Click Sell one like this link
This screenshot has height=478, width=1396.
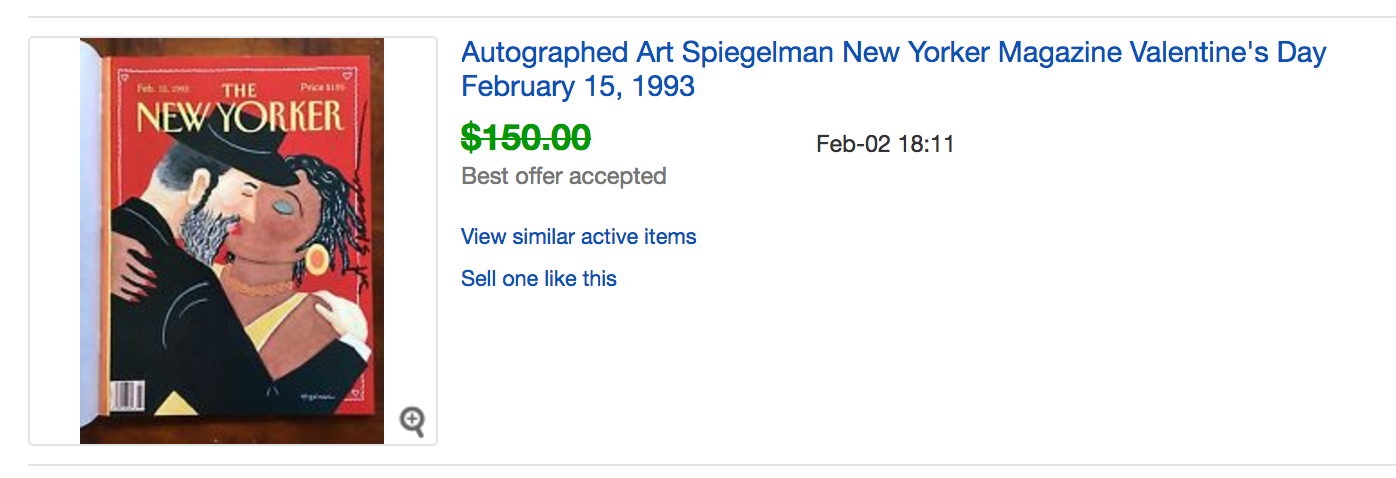(538, 279)
